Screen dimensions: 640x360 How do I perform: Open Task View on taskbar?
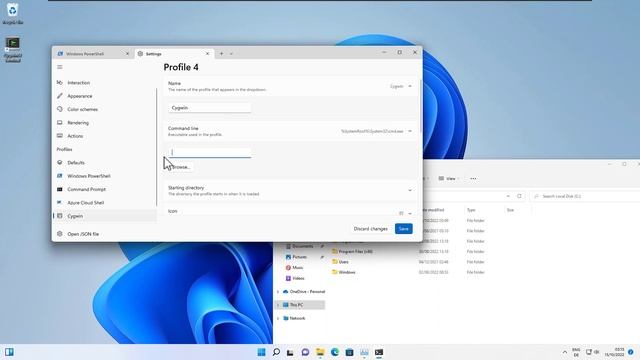click(x=290, y=352)
